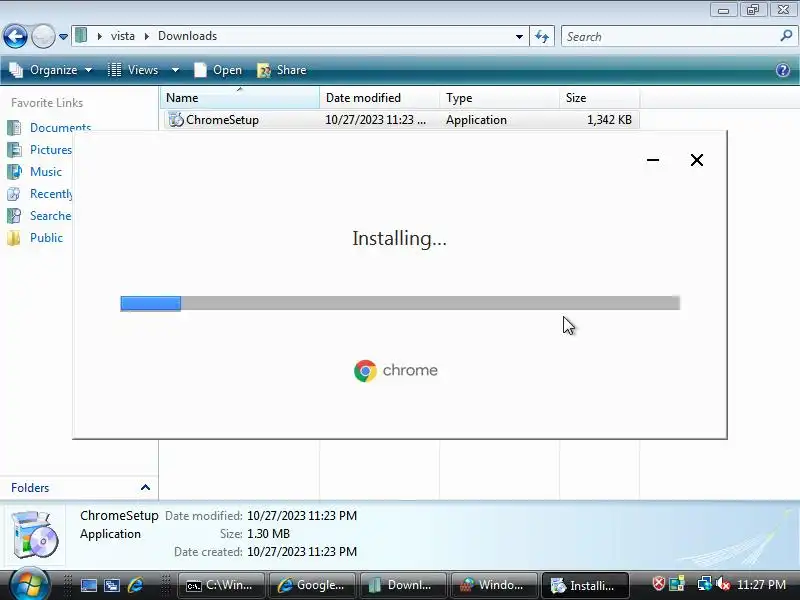This screenshot has height=600, width=800.
Task: Sort by the Date modified column
Action: tap(380, 97)
